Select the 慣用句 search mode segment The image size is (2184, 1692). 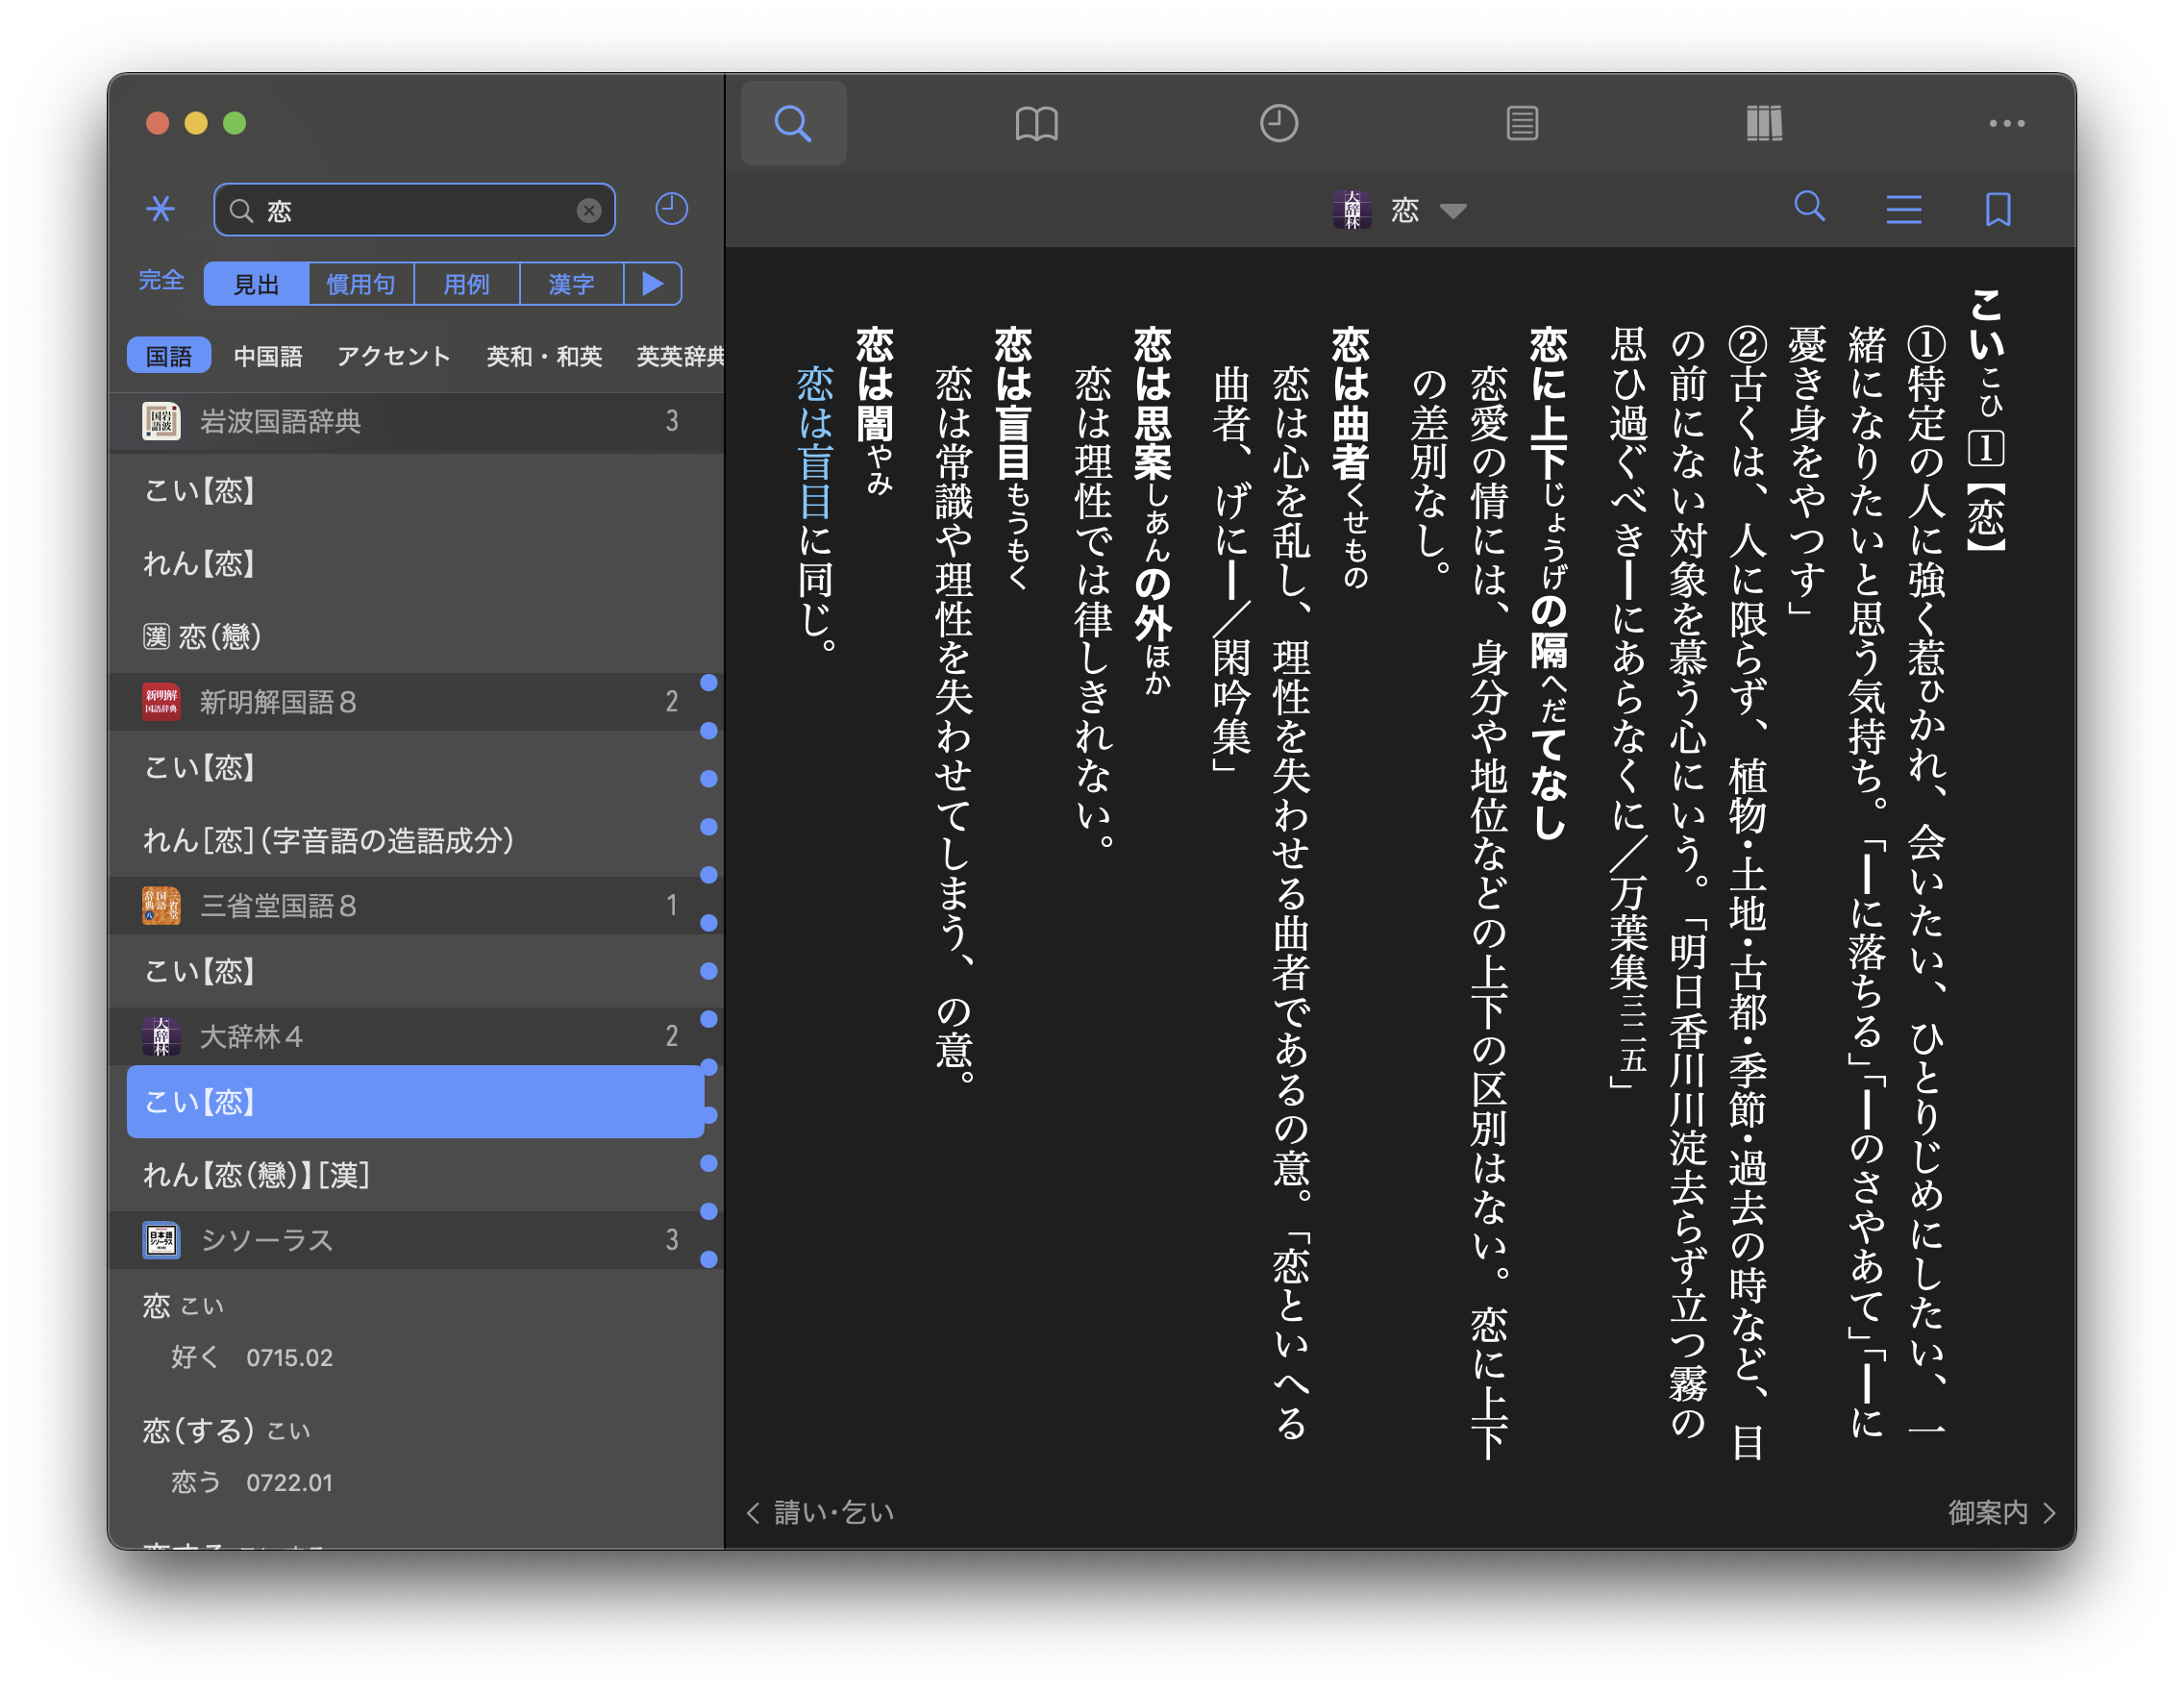(x=361, y=284)
